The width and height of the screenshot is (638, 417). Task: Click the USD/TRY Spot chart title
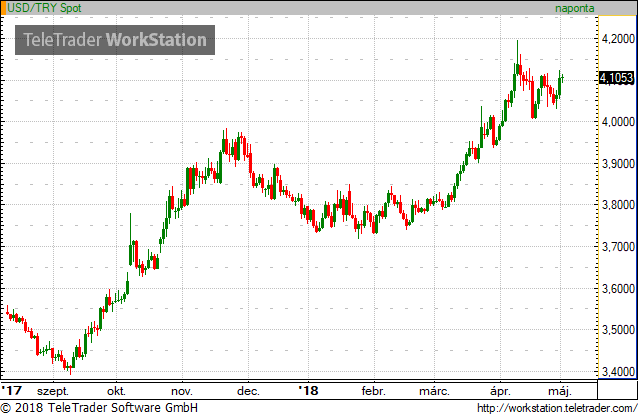click(44, 8)
